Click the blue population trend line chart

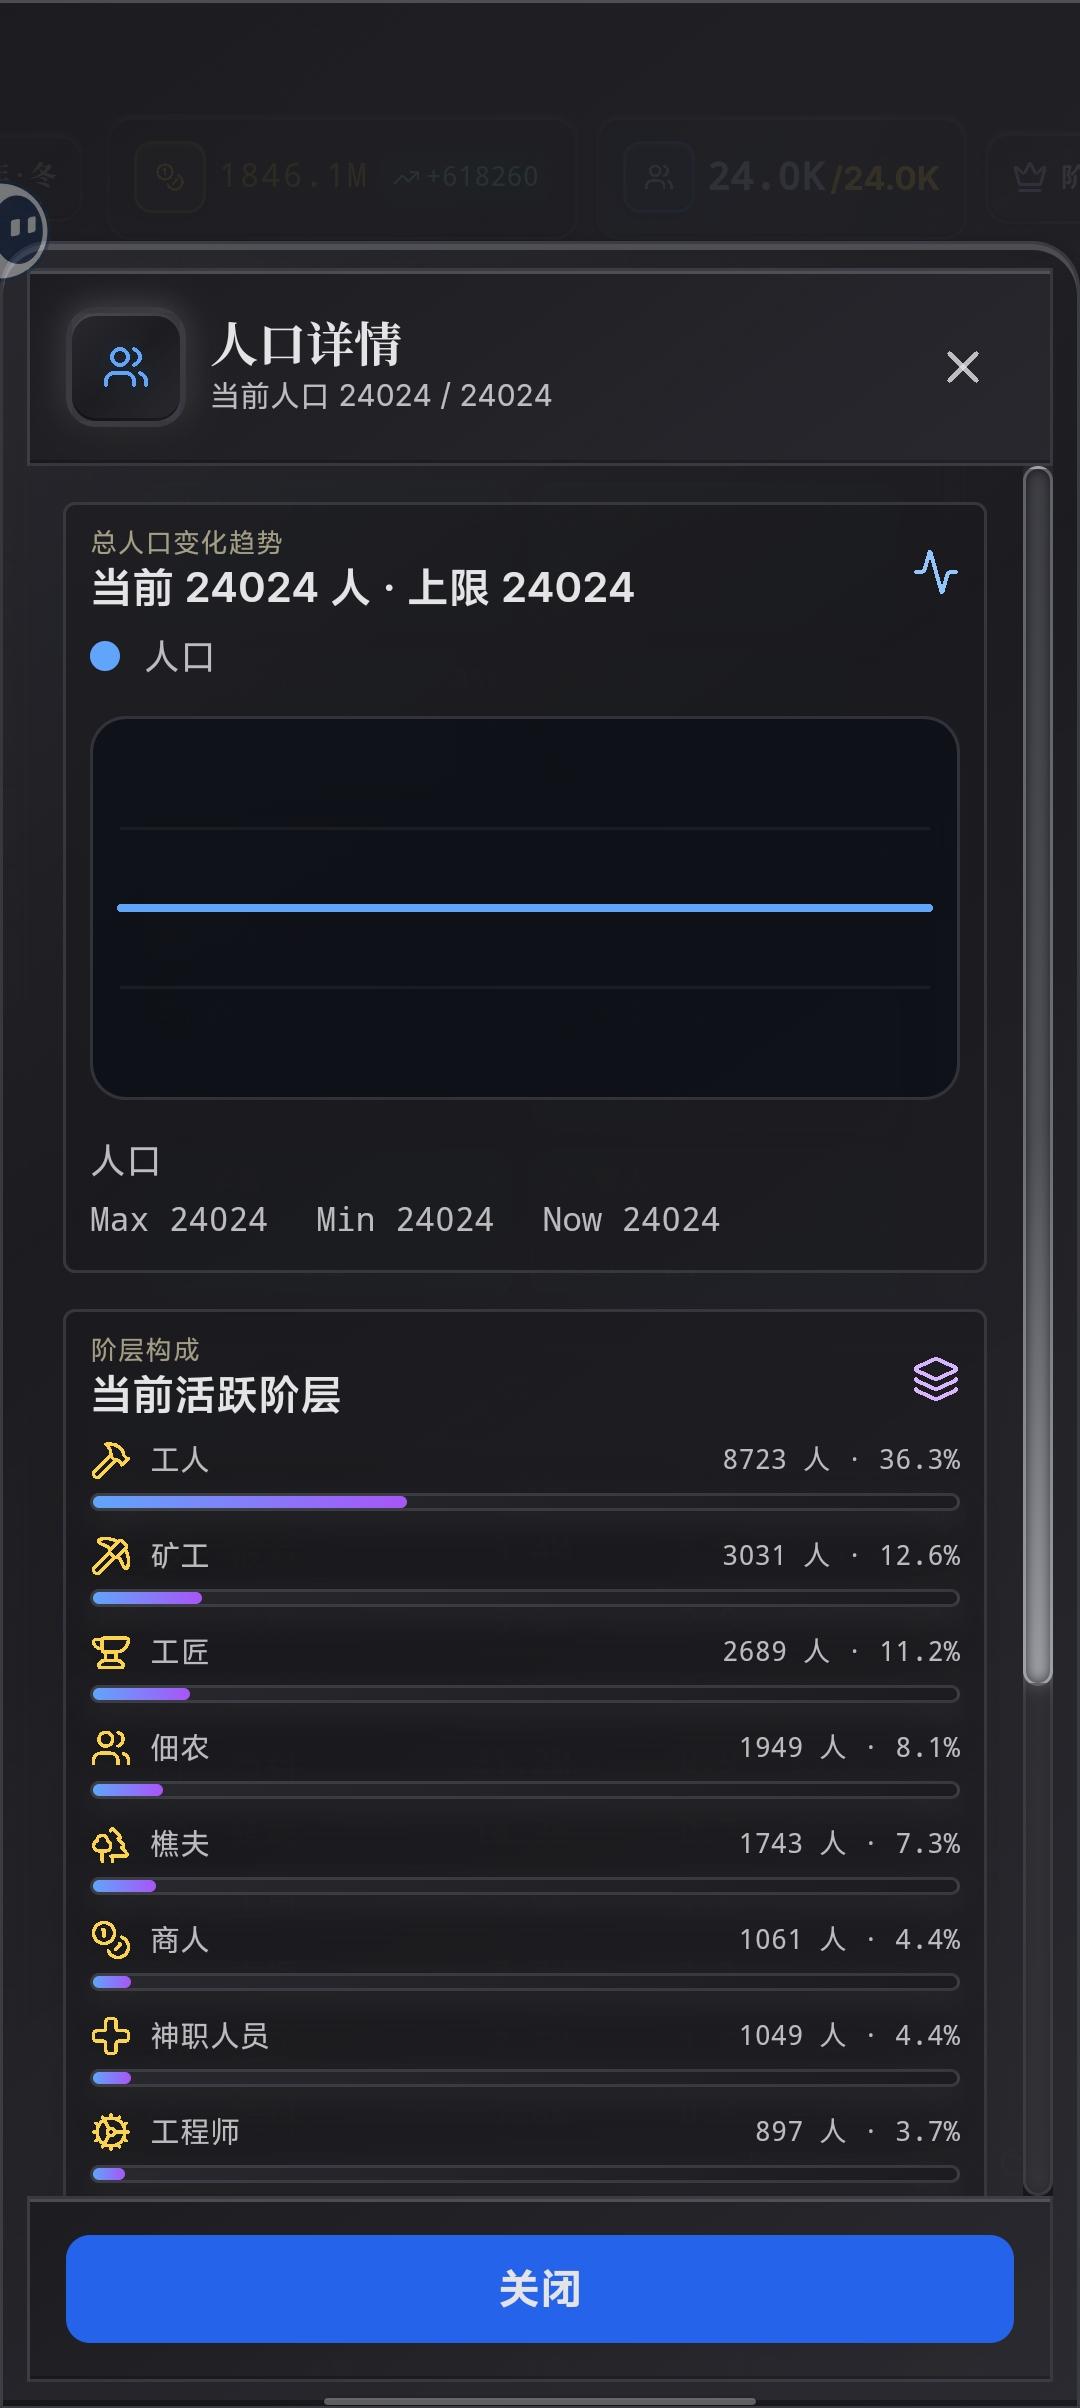pos(525,907)
